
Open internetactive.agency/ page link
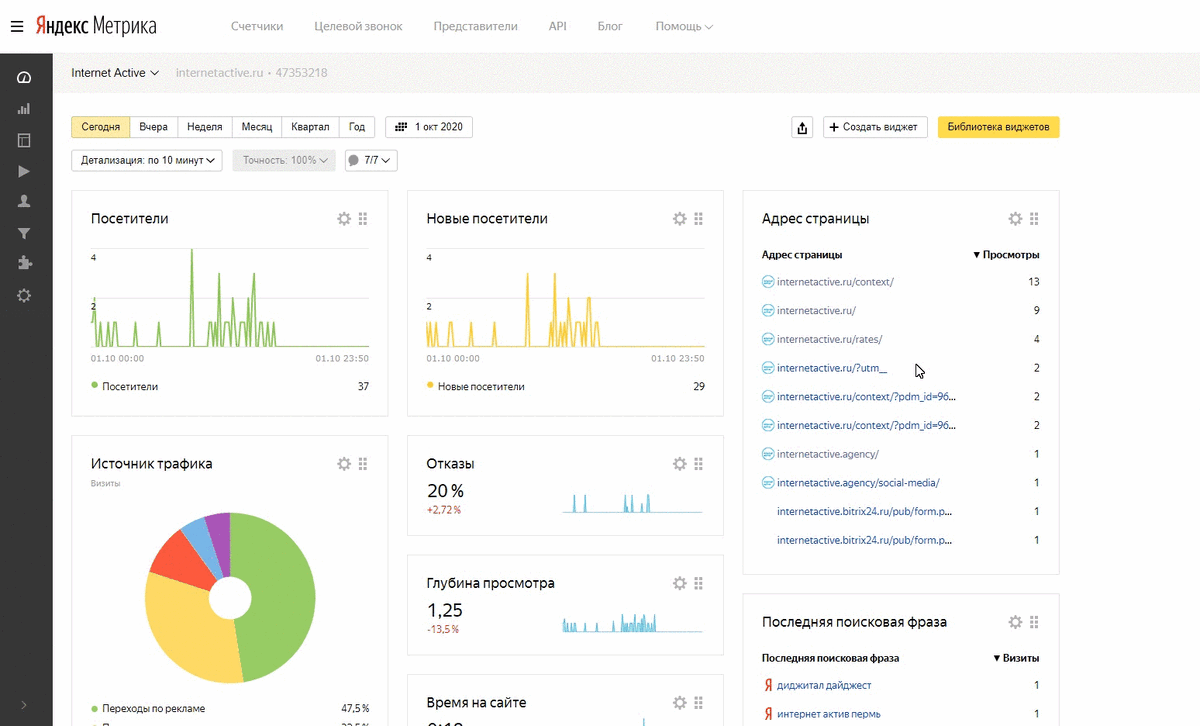[828, 454]
